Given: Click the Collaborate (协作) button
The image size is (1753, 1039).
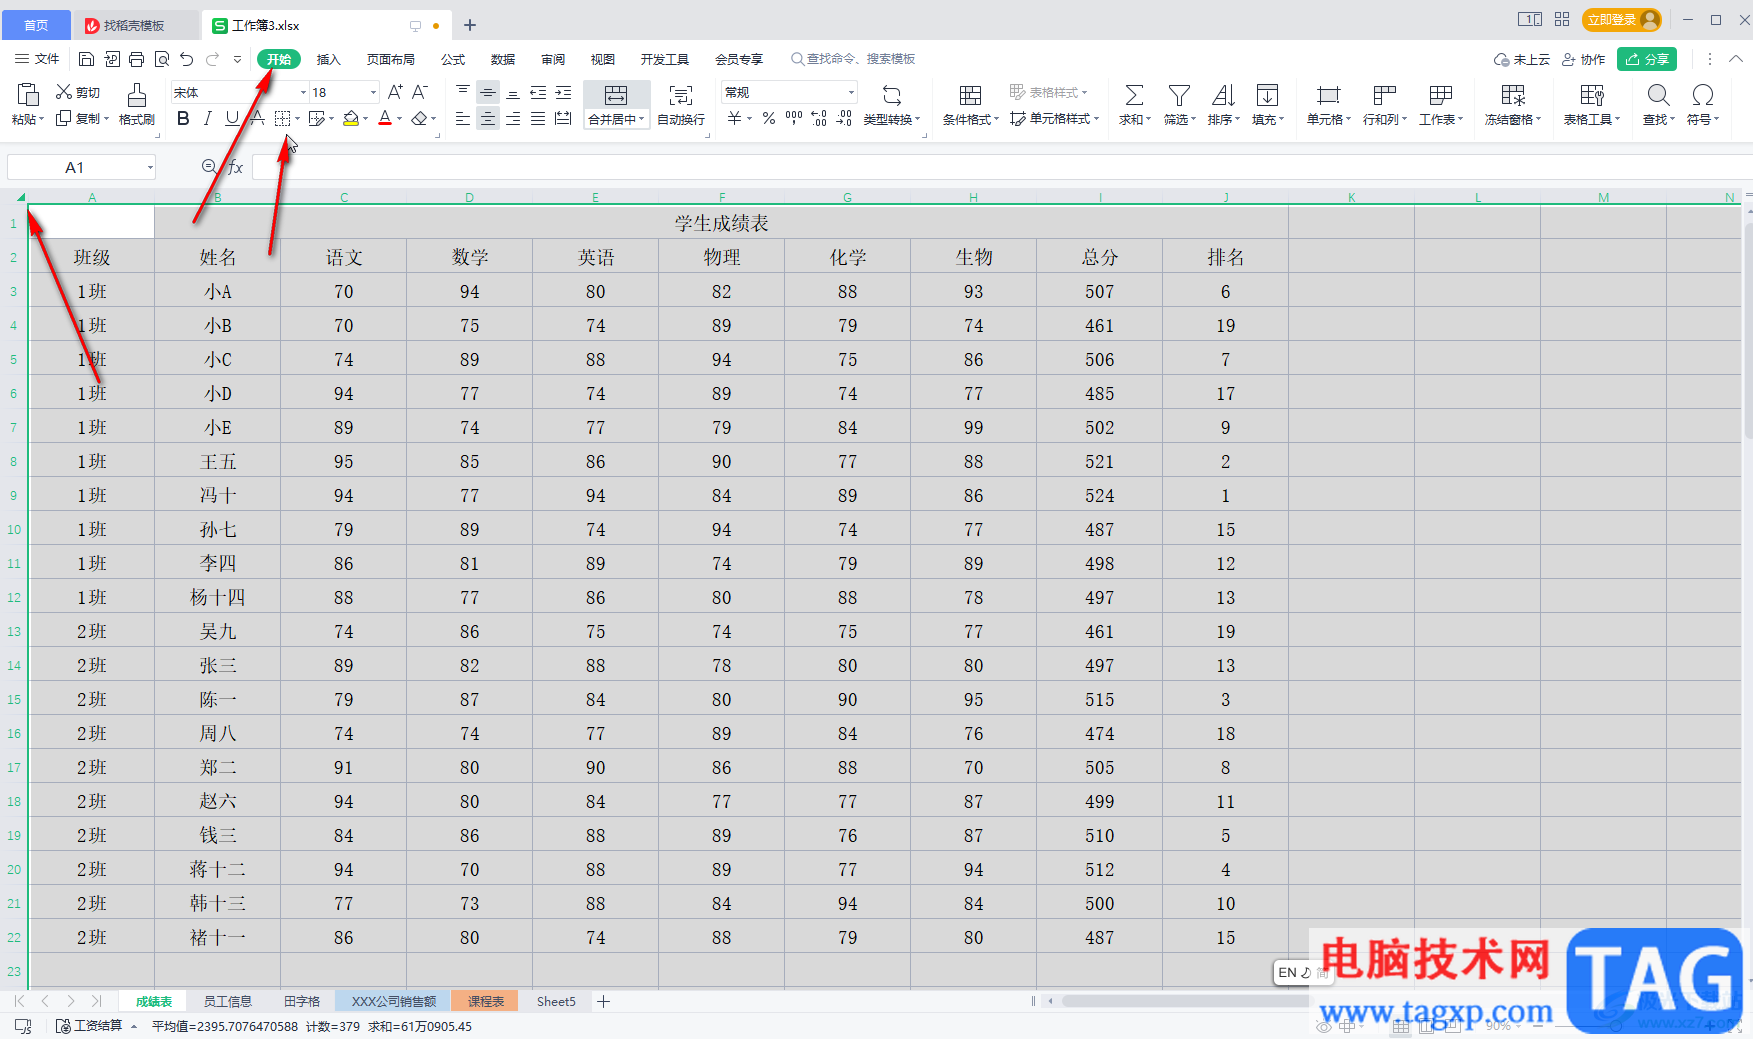Looking at the screenshot, I should tap(1584, 59).
